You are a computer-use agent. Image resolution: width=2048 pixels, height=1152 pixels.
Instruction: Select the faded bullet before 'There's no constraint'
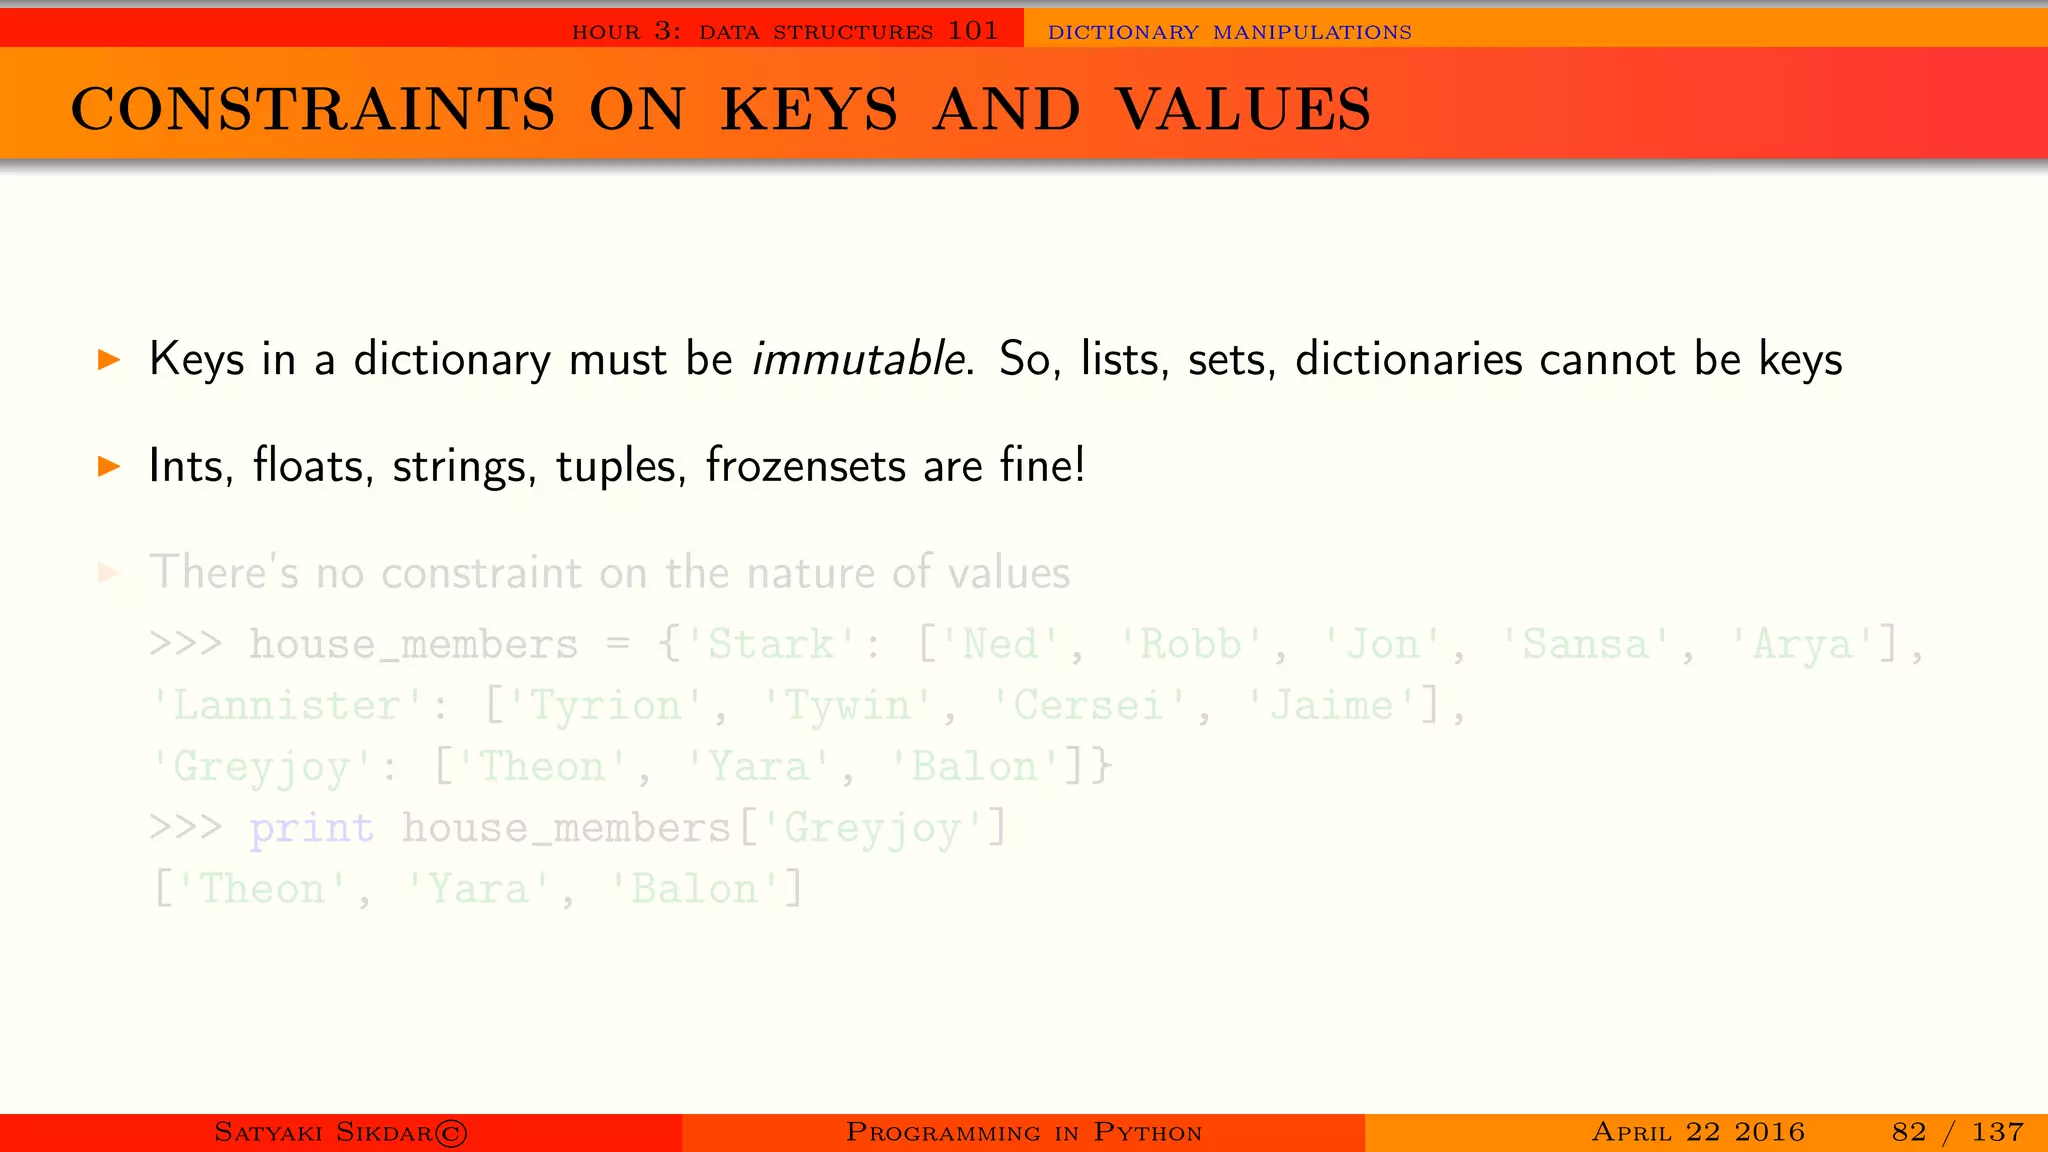point(109,573)
